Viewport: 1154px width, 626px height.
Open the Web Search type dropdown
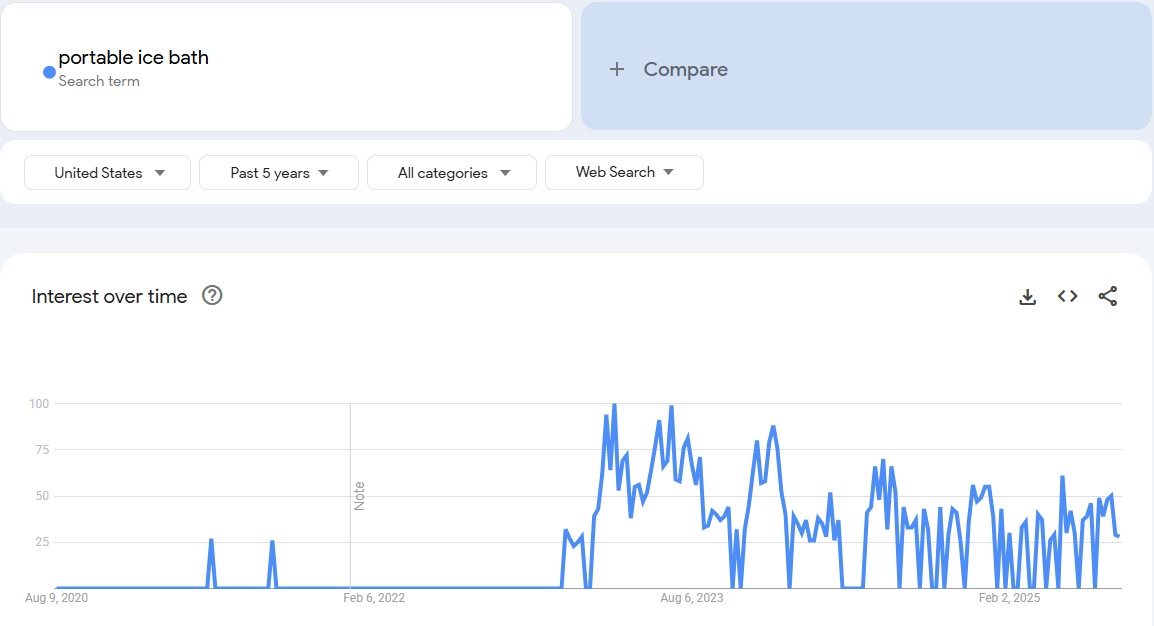624,172
